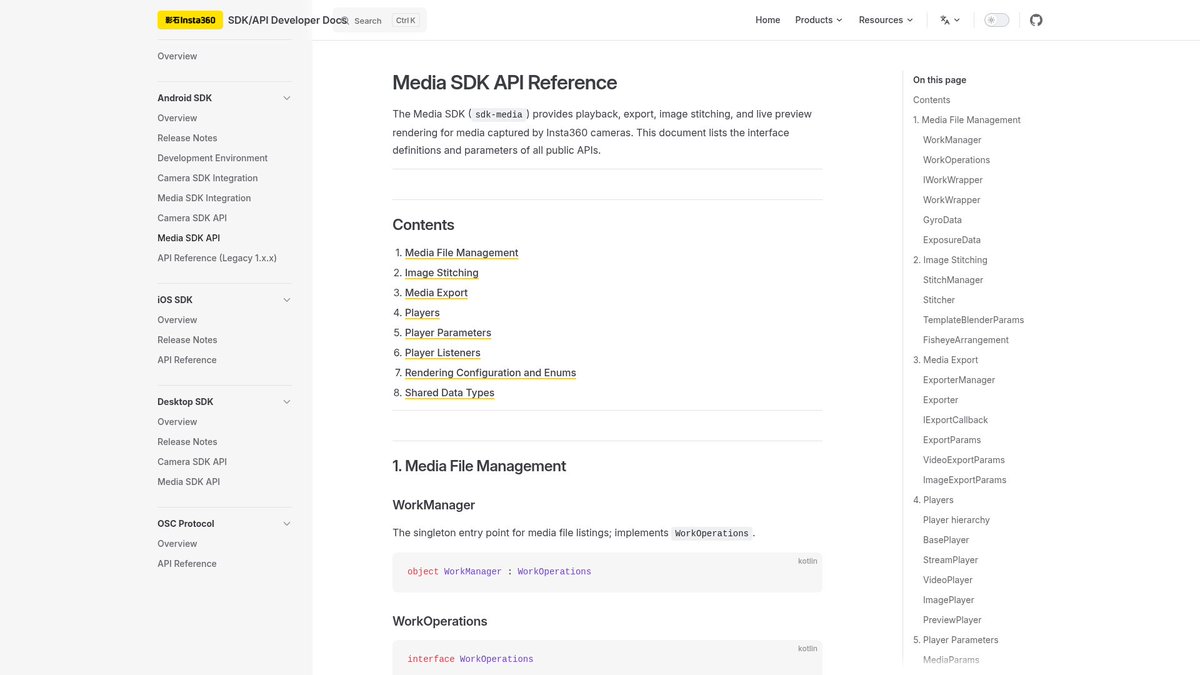
Task: Collapse the OSC Protocol sidebar section
Action: (x=286, y=524)
